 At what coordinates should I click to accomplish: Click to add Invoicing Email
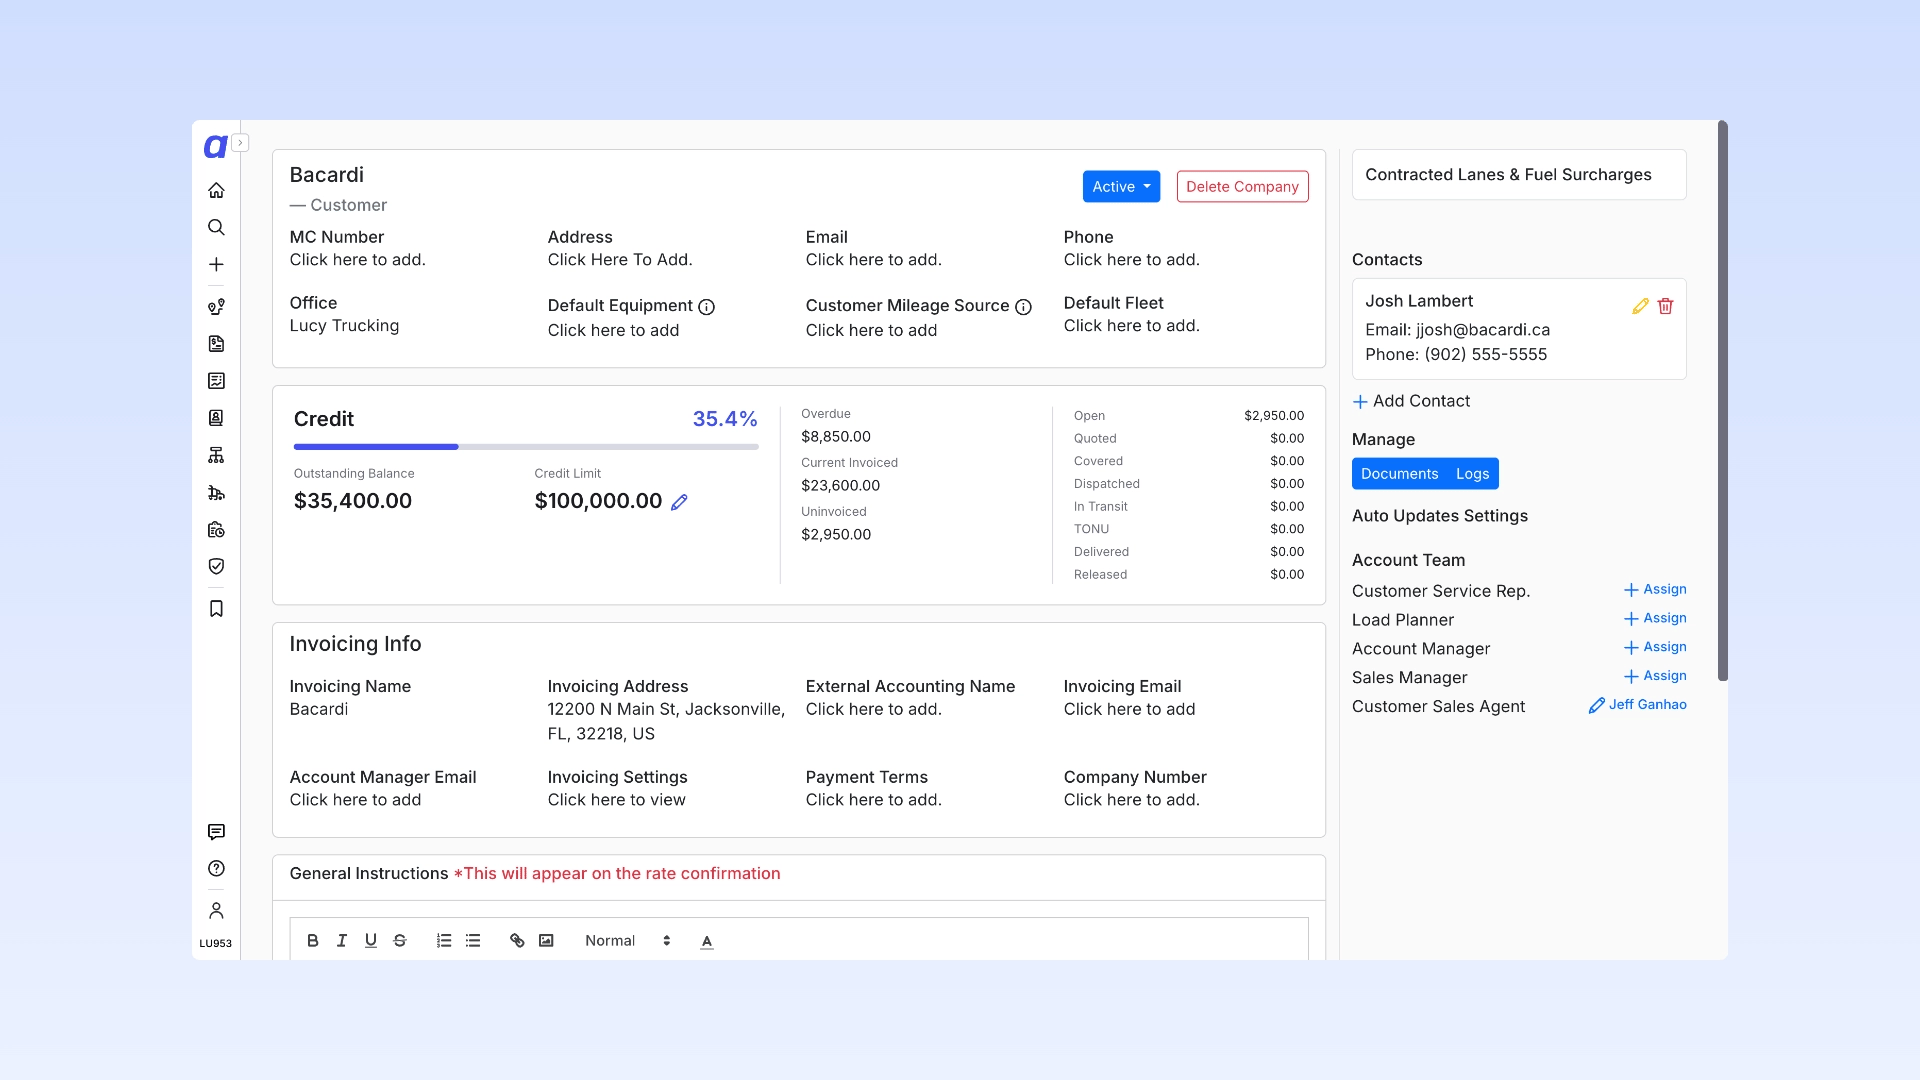pyautogui.click(x=1129, y=710)
